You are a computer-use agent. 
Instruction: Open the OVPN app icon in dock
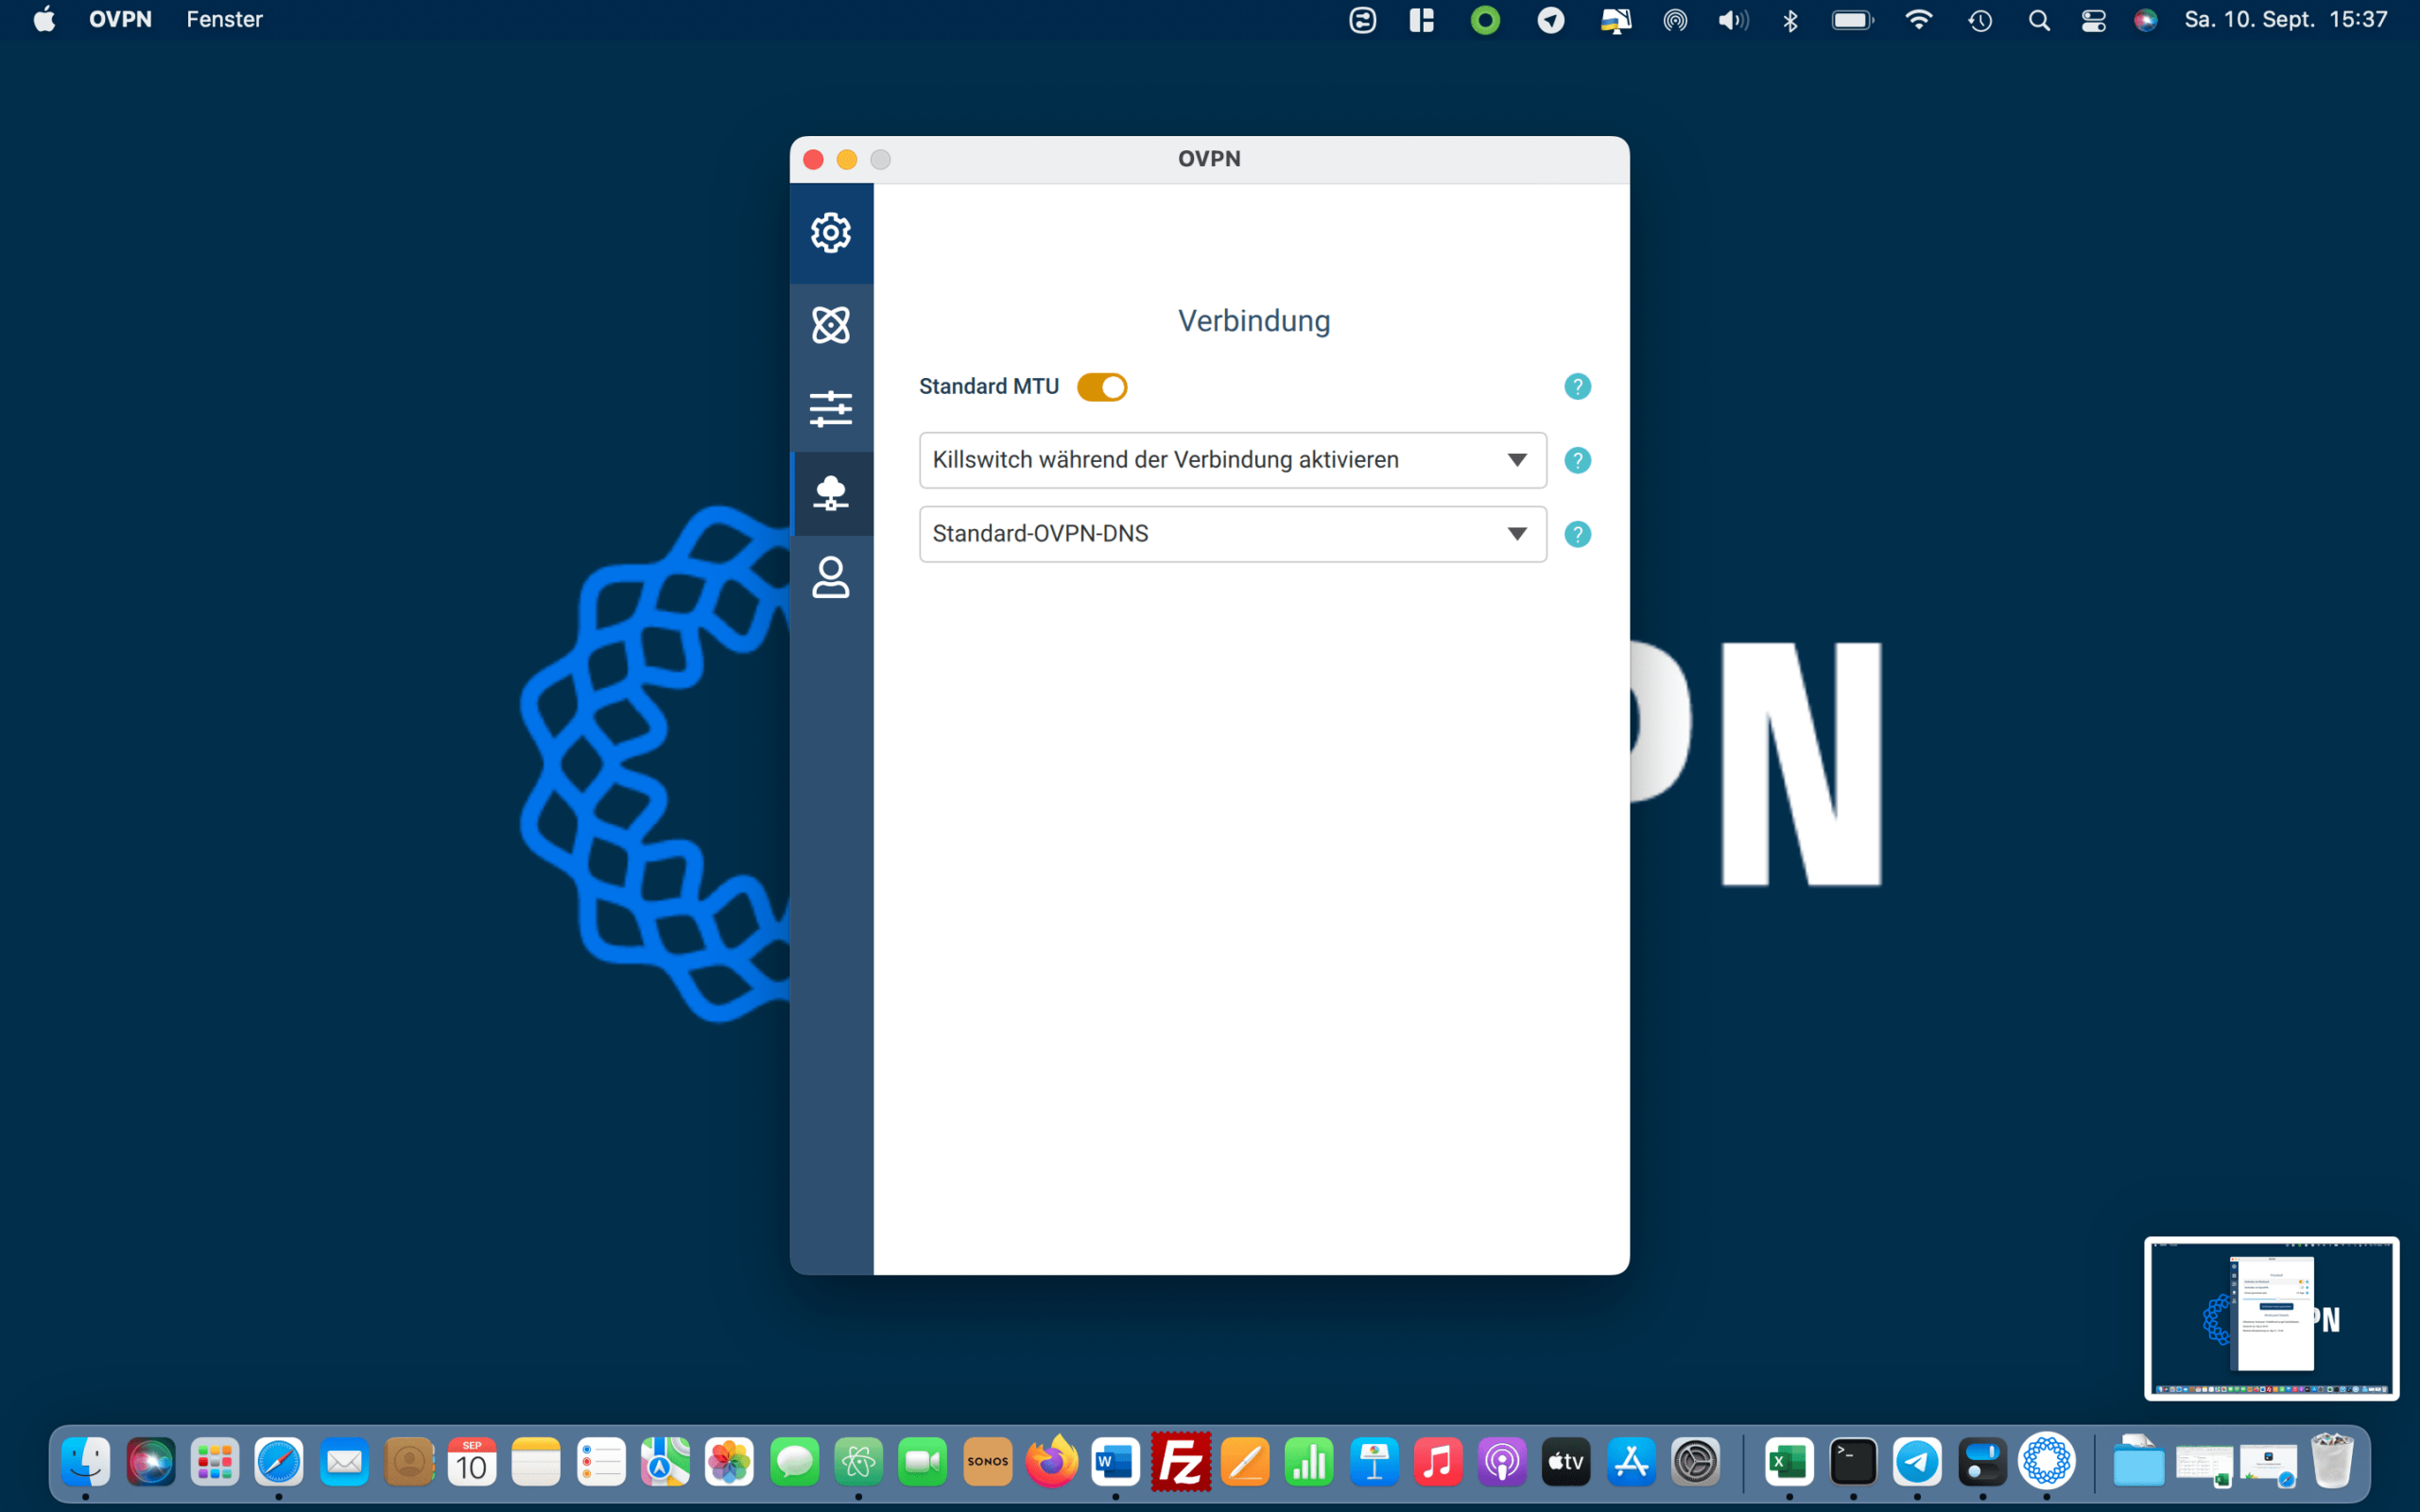(2047, 1462)
